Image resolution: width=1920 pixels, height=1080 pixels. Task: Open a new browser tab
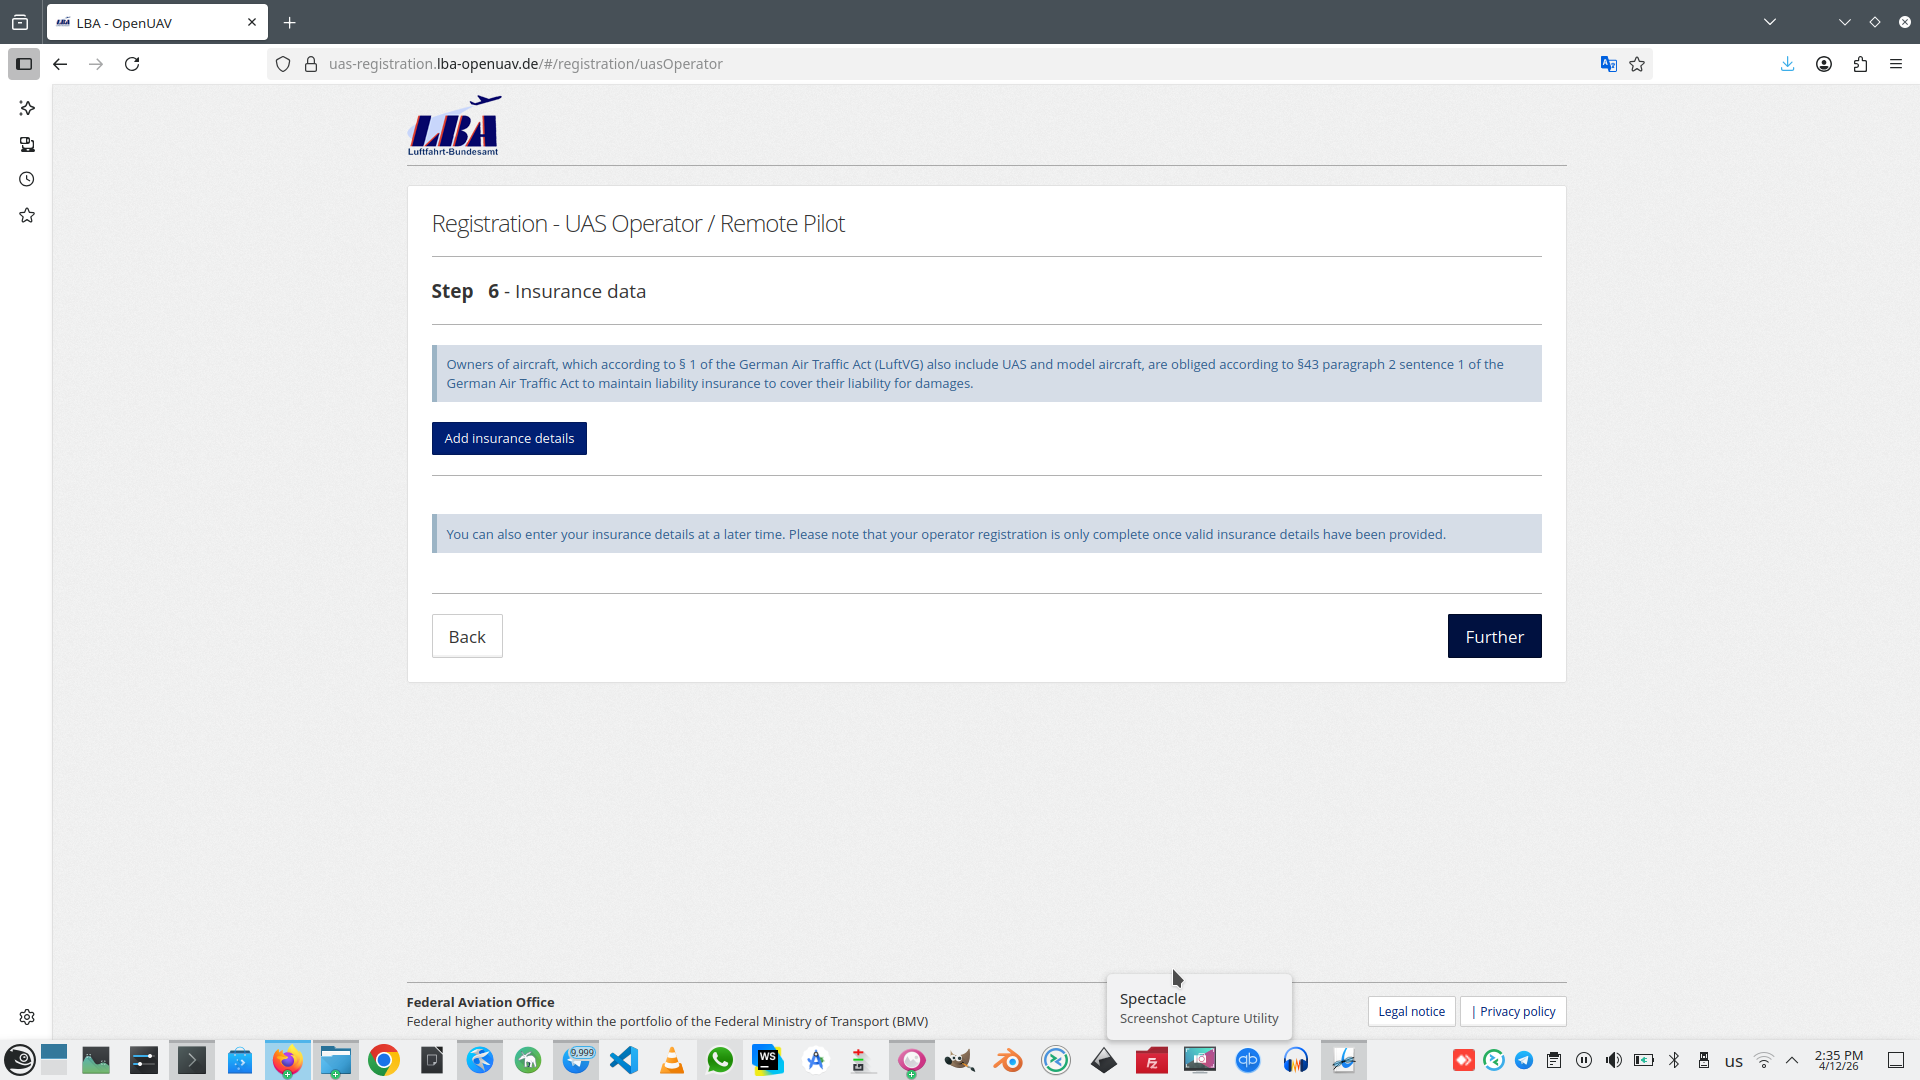tap(290, 23)
